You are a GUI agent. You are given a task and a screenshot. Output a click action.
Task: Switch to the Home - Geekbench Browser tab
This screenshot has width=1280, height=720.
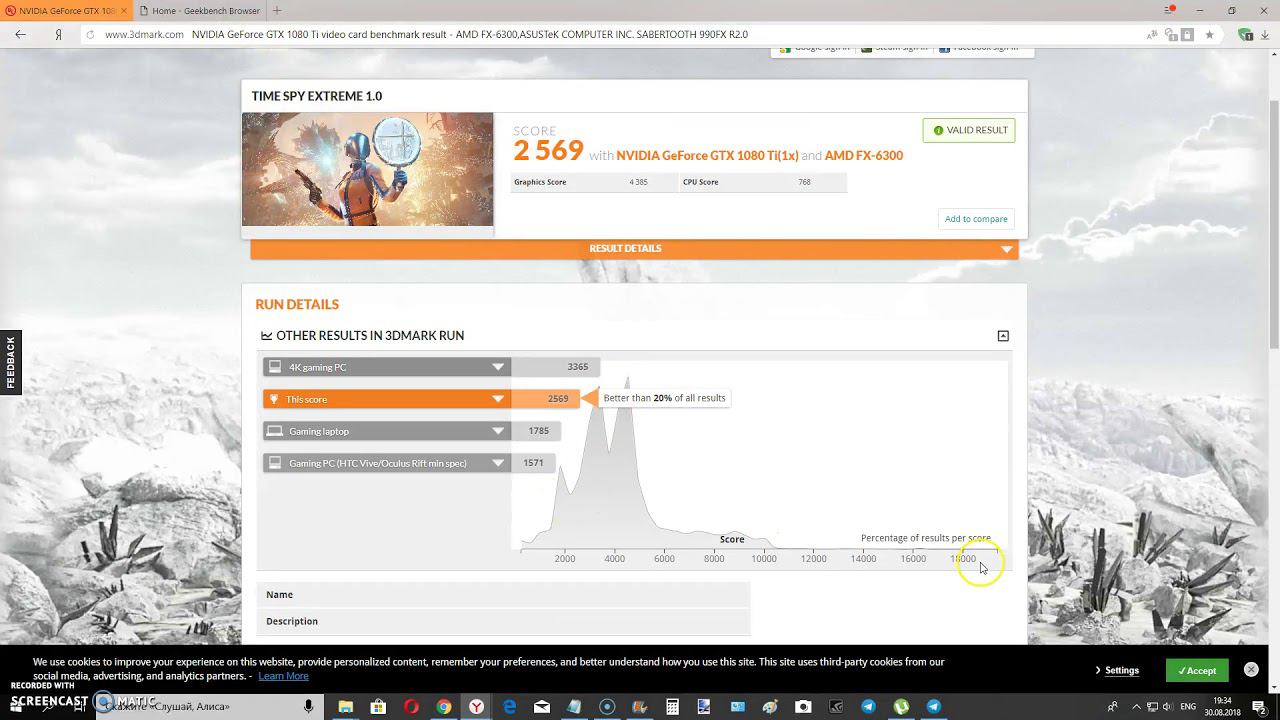tap(199, 10)
